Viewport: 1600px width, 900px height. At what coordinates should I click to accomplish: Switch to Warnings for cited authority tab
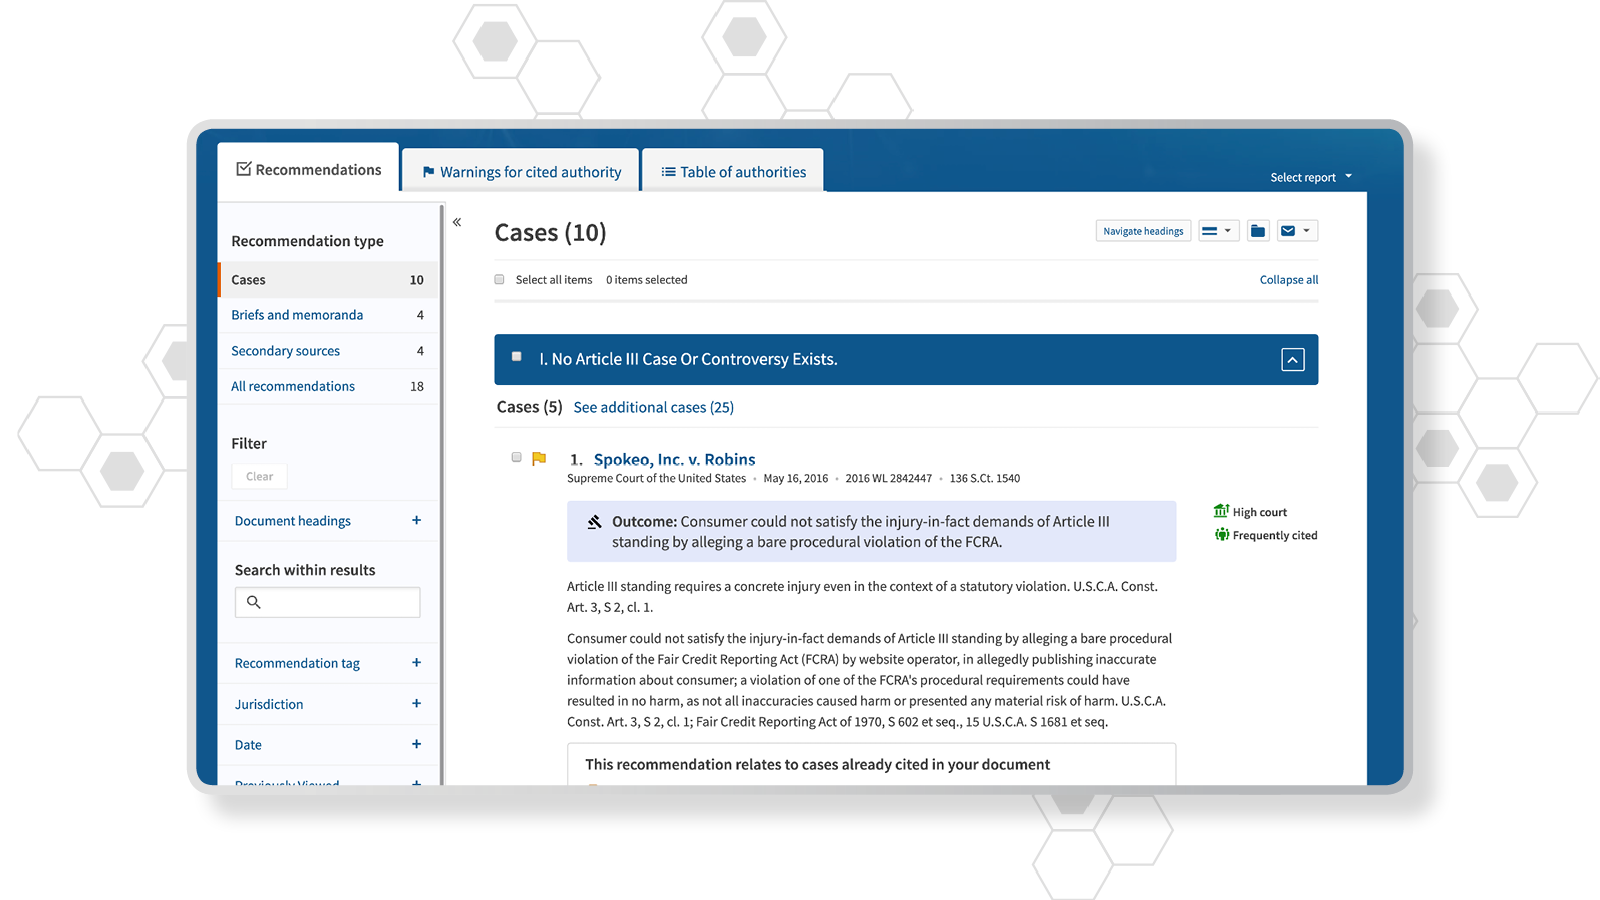522,172
